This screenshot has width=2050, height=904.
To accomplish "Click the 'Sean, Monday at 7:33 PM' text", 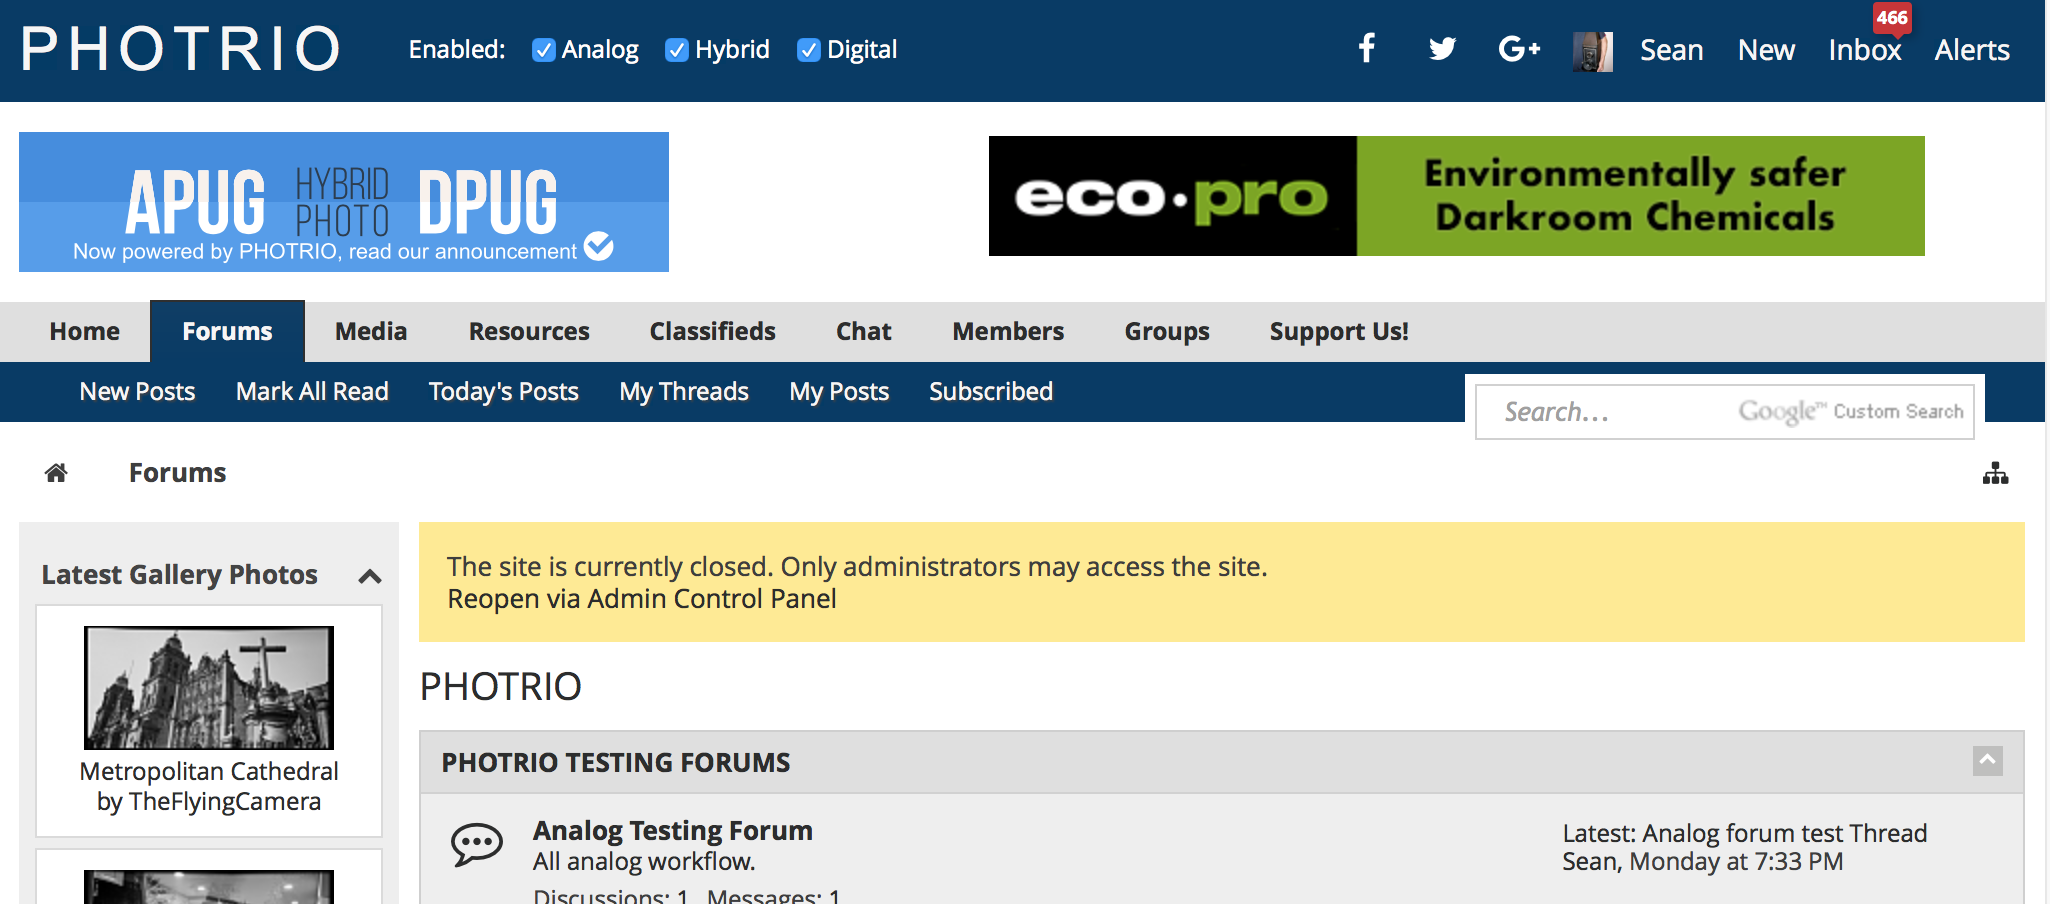I will pos(1703,861).
